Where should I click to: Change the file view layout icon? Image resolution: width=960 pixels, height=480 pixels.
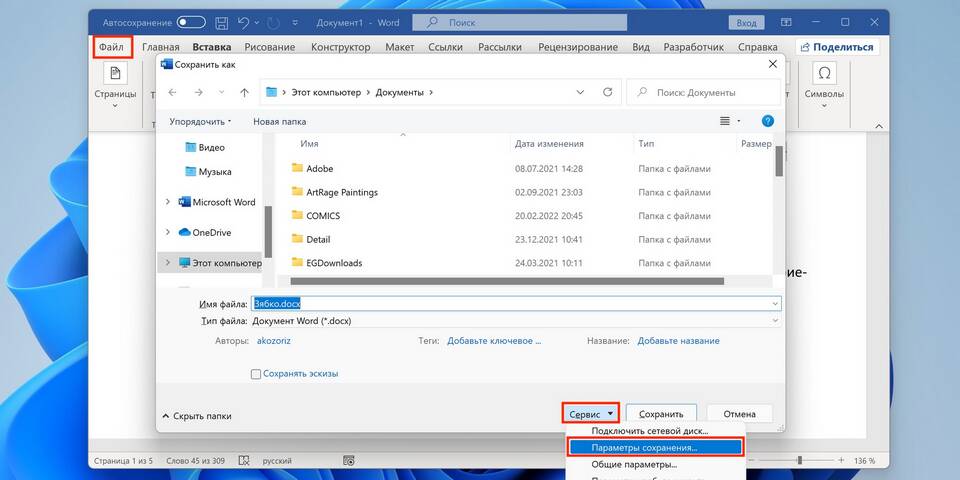click(725, 121)
